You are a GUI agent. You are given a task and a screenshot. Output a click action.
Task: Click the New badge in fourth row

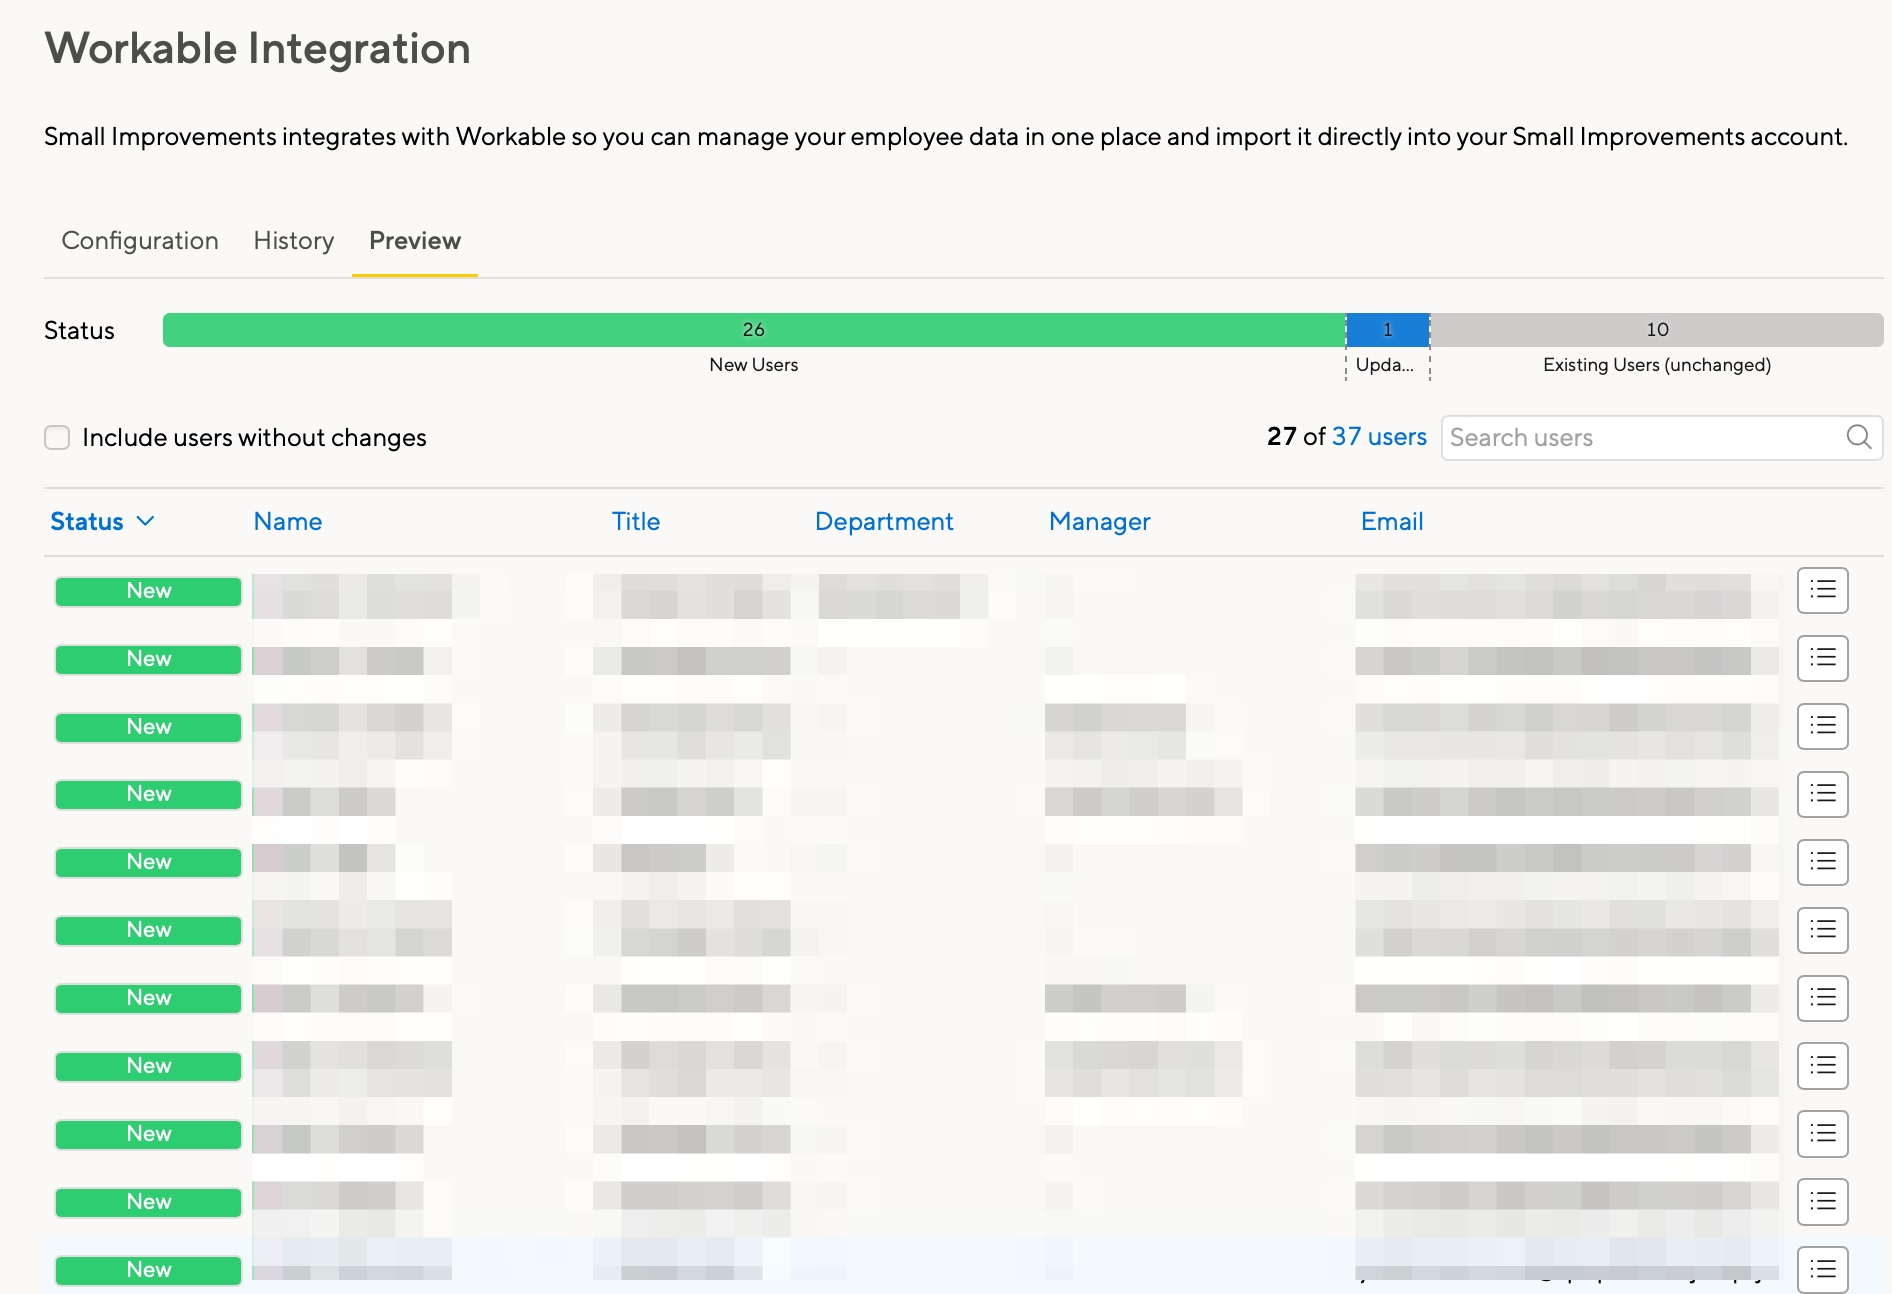pyautogui.click(x=148, y=794)
